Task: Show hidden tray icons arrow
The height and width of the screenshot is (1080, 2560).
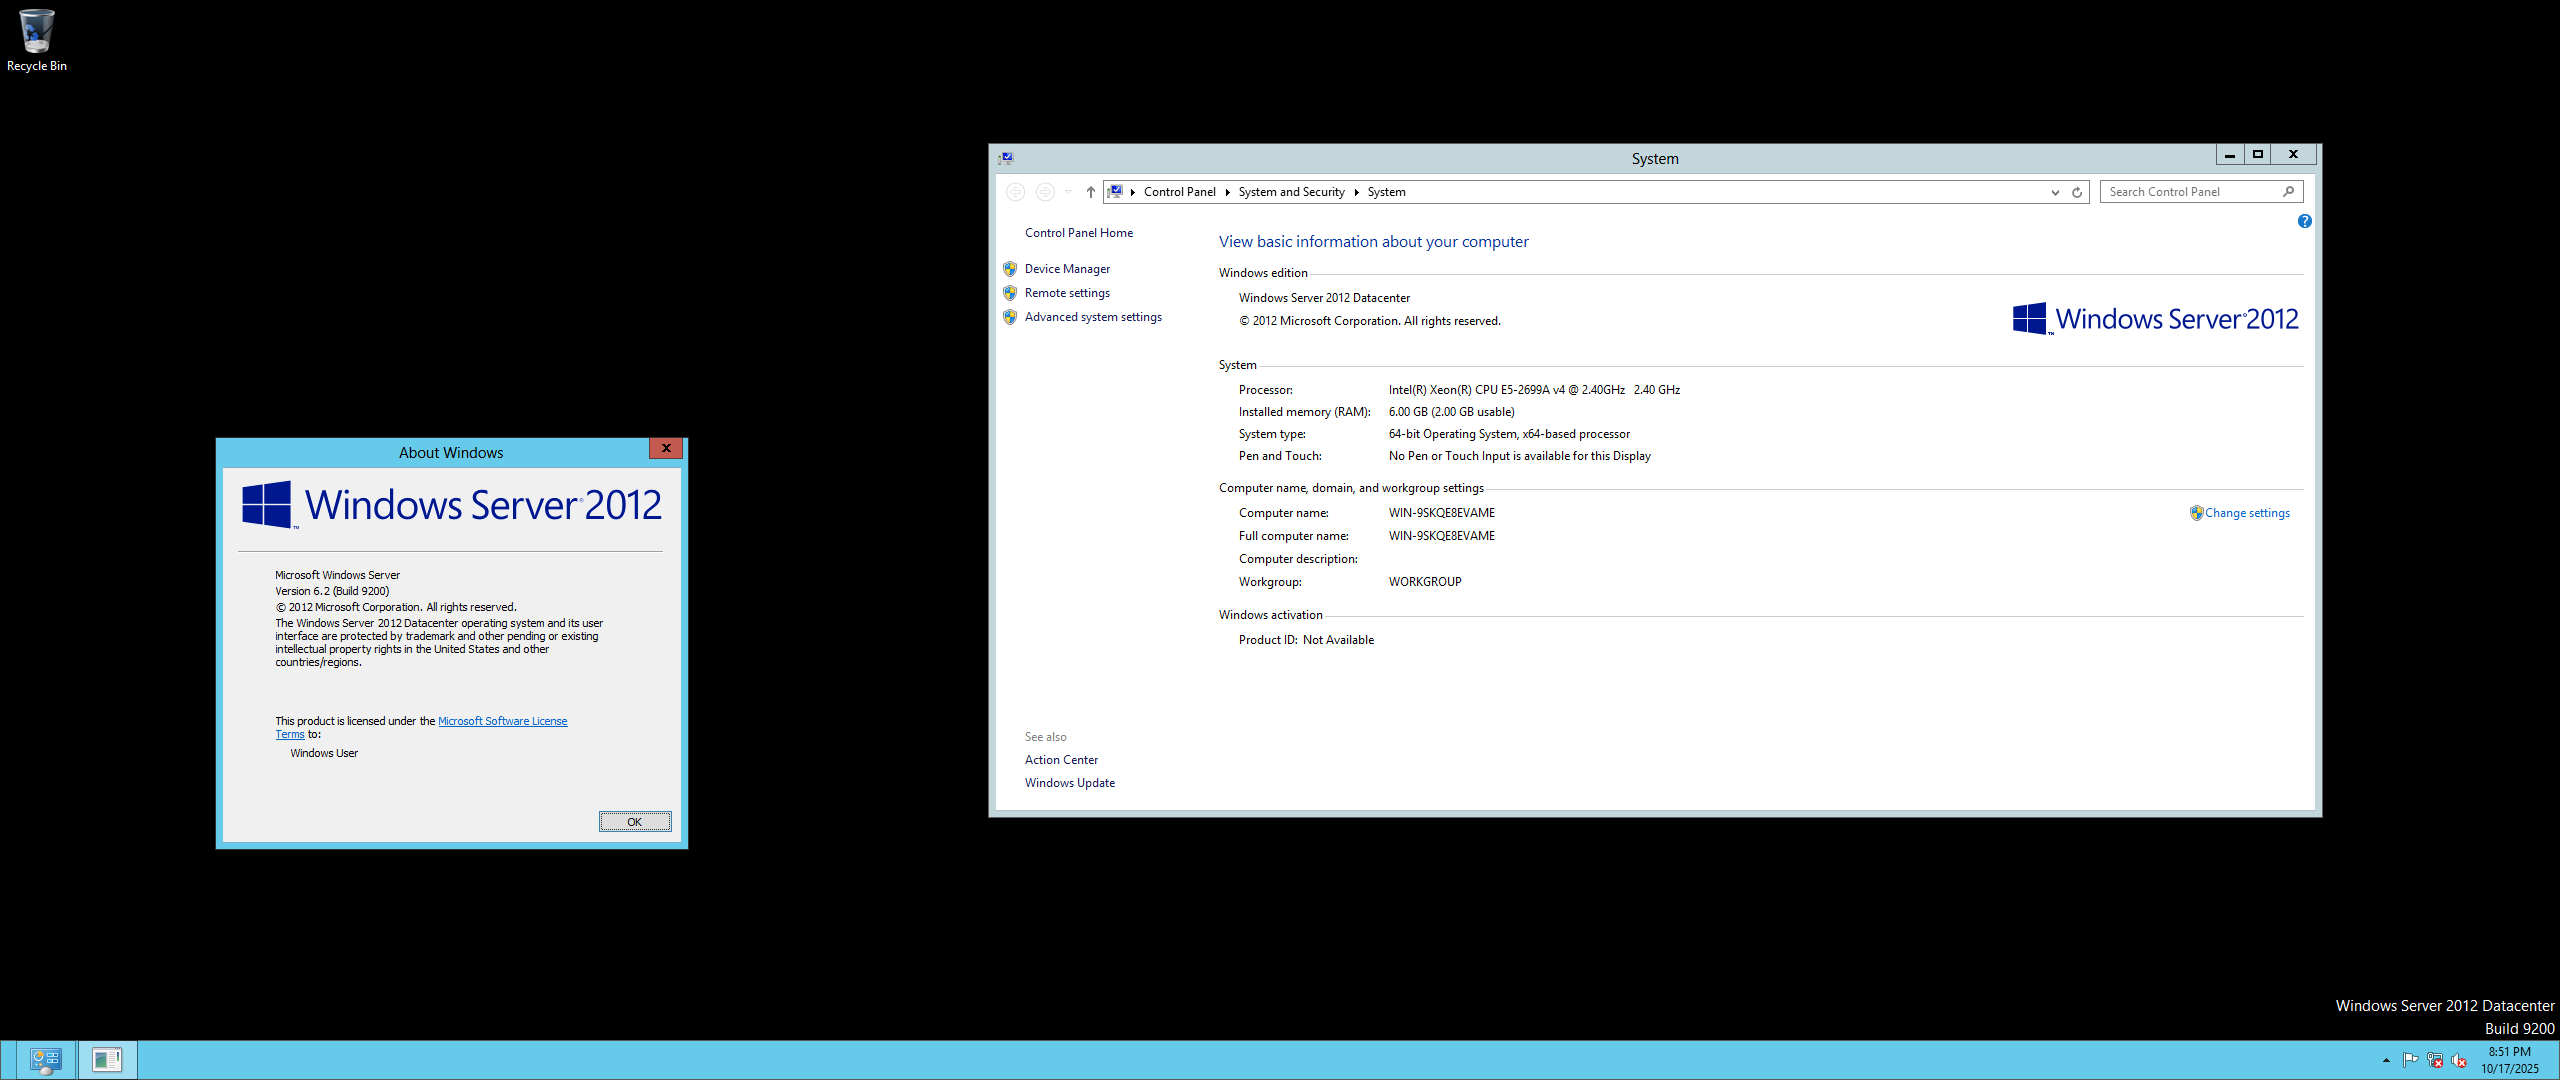Action: click(2386, 1060)
